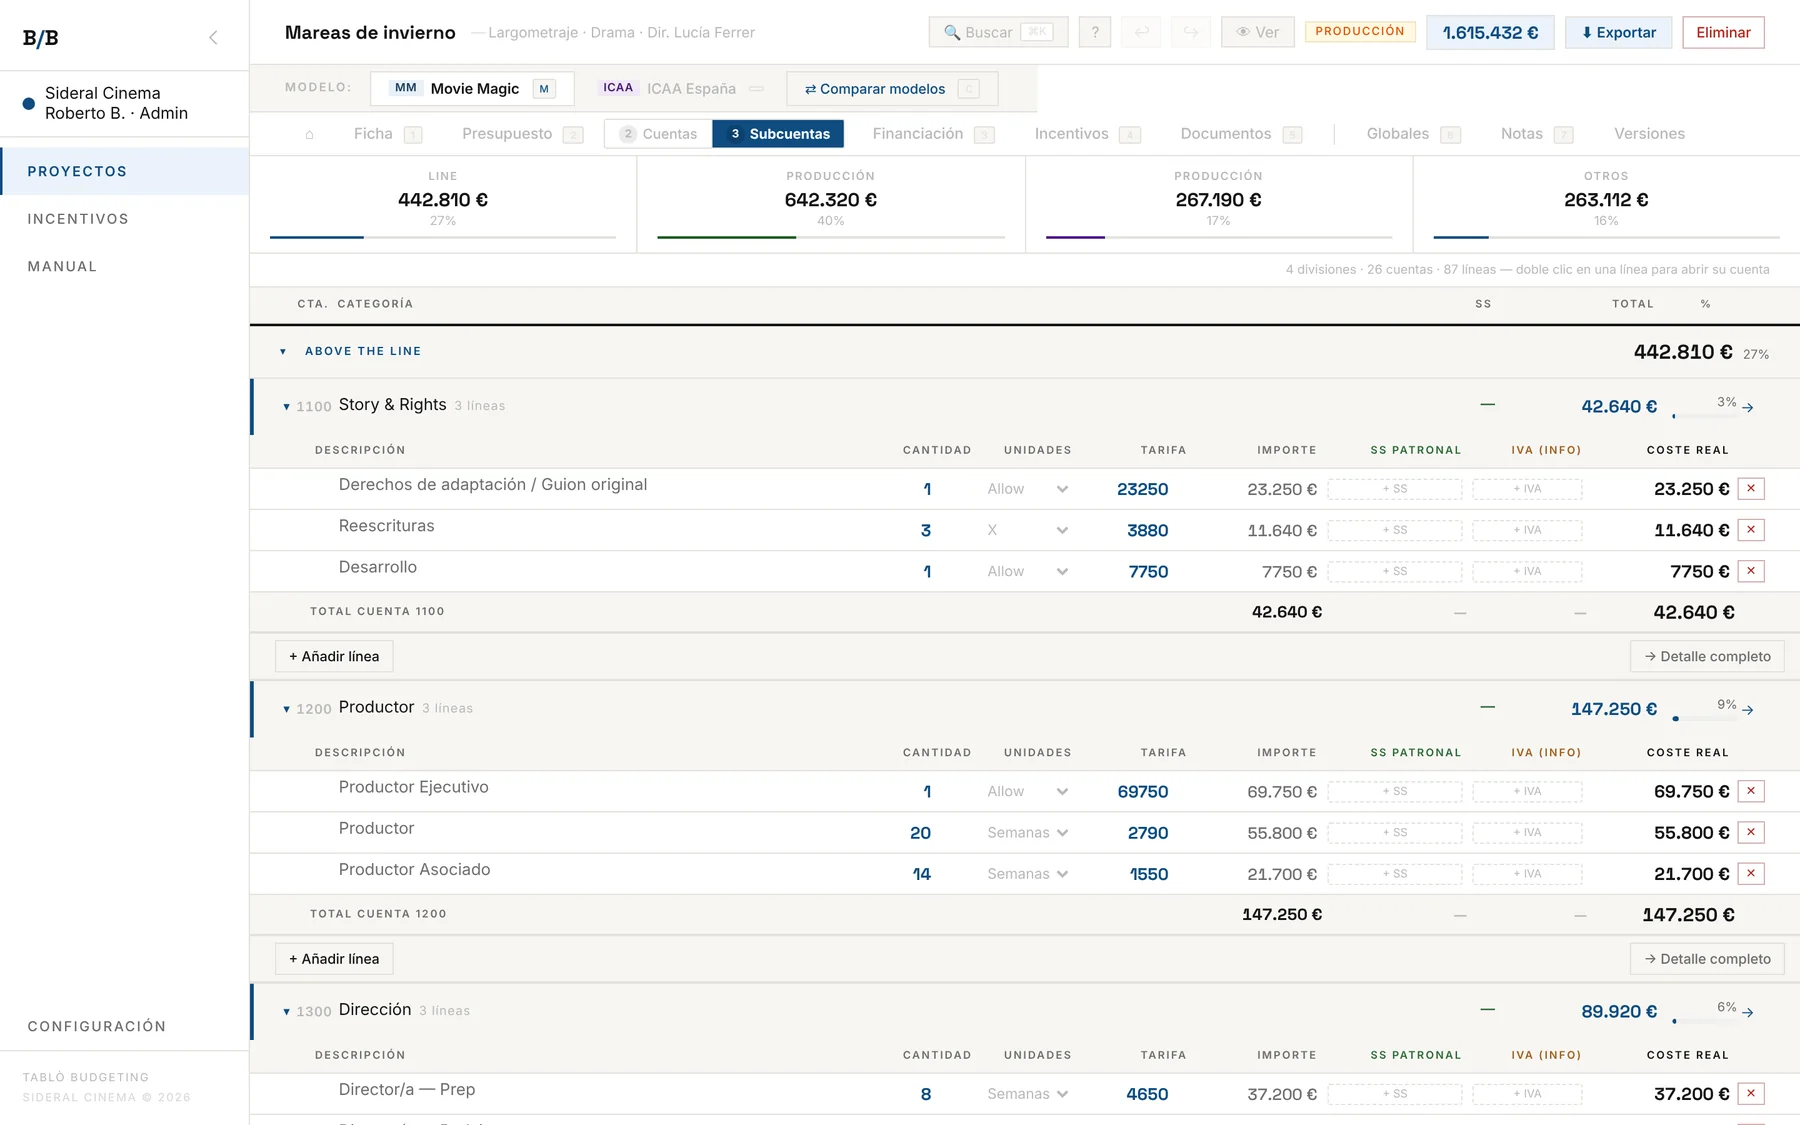The image size is (1800, 1125).
Task: Toggle the Ver view button
Action: (1258, 32)
